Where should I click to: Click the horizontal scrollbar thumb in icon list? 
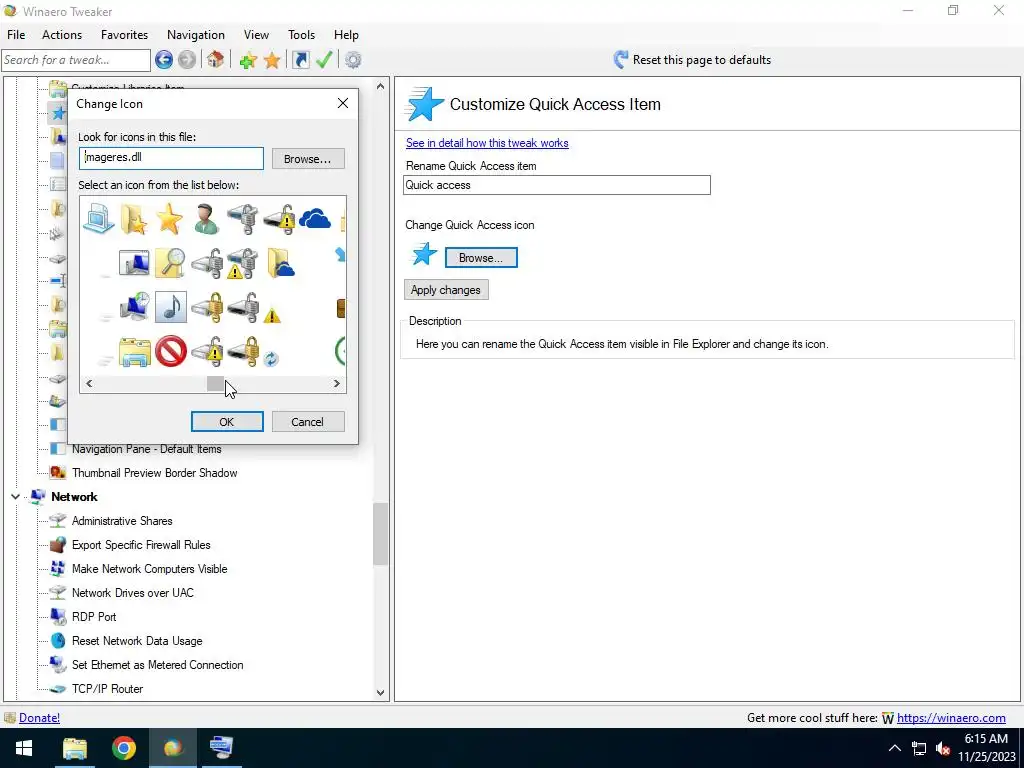[x=215, y=384]
